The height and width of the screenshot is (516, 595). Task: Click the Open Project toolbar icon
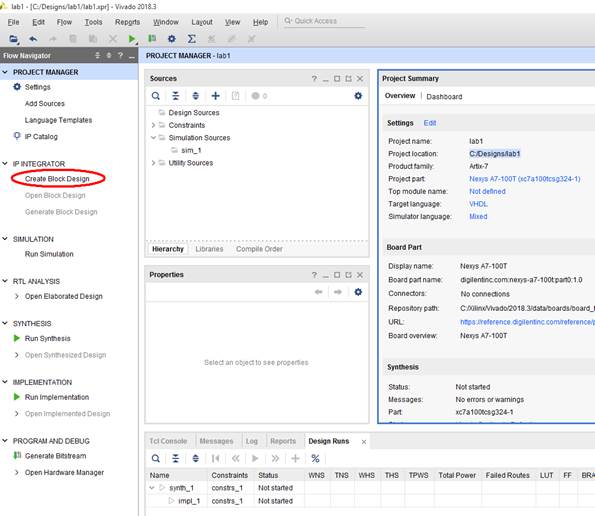14,39
